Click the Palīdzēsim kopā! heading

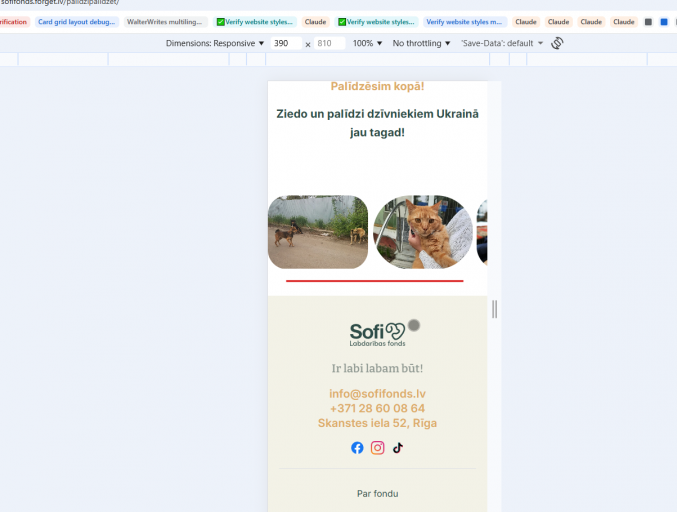click(x=377, y=86)
